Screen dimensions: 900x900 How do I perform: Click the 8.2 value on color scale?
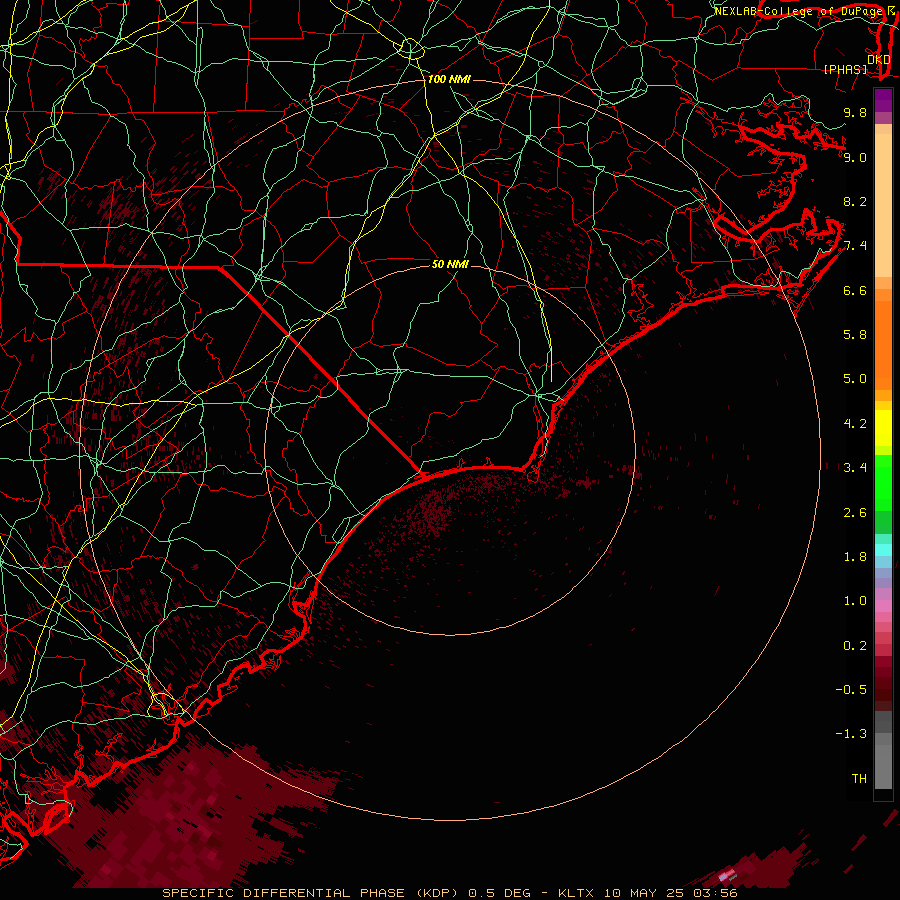click(855, 201)
